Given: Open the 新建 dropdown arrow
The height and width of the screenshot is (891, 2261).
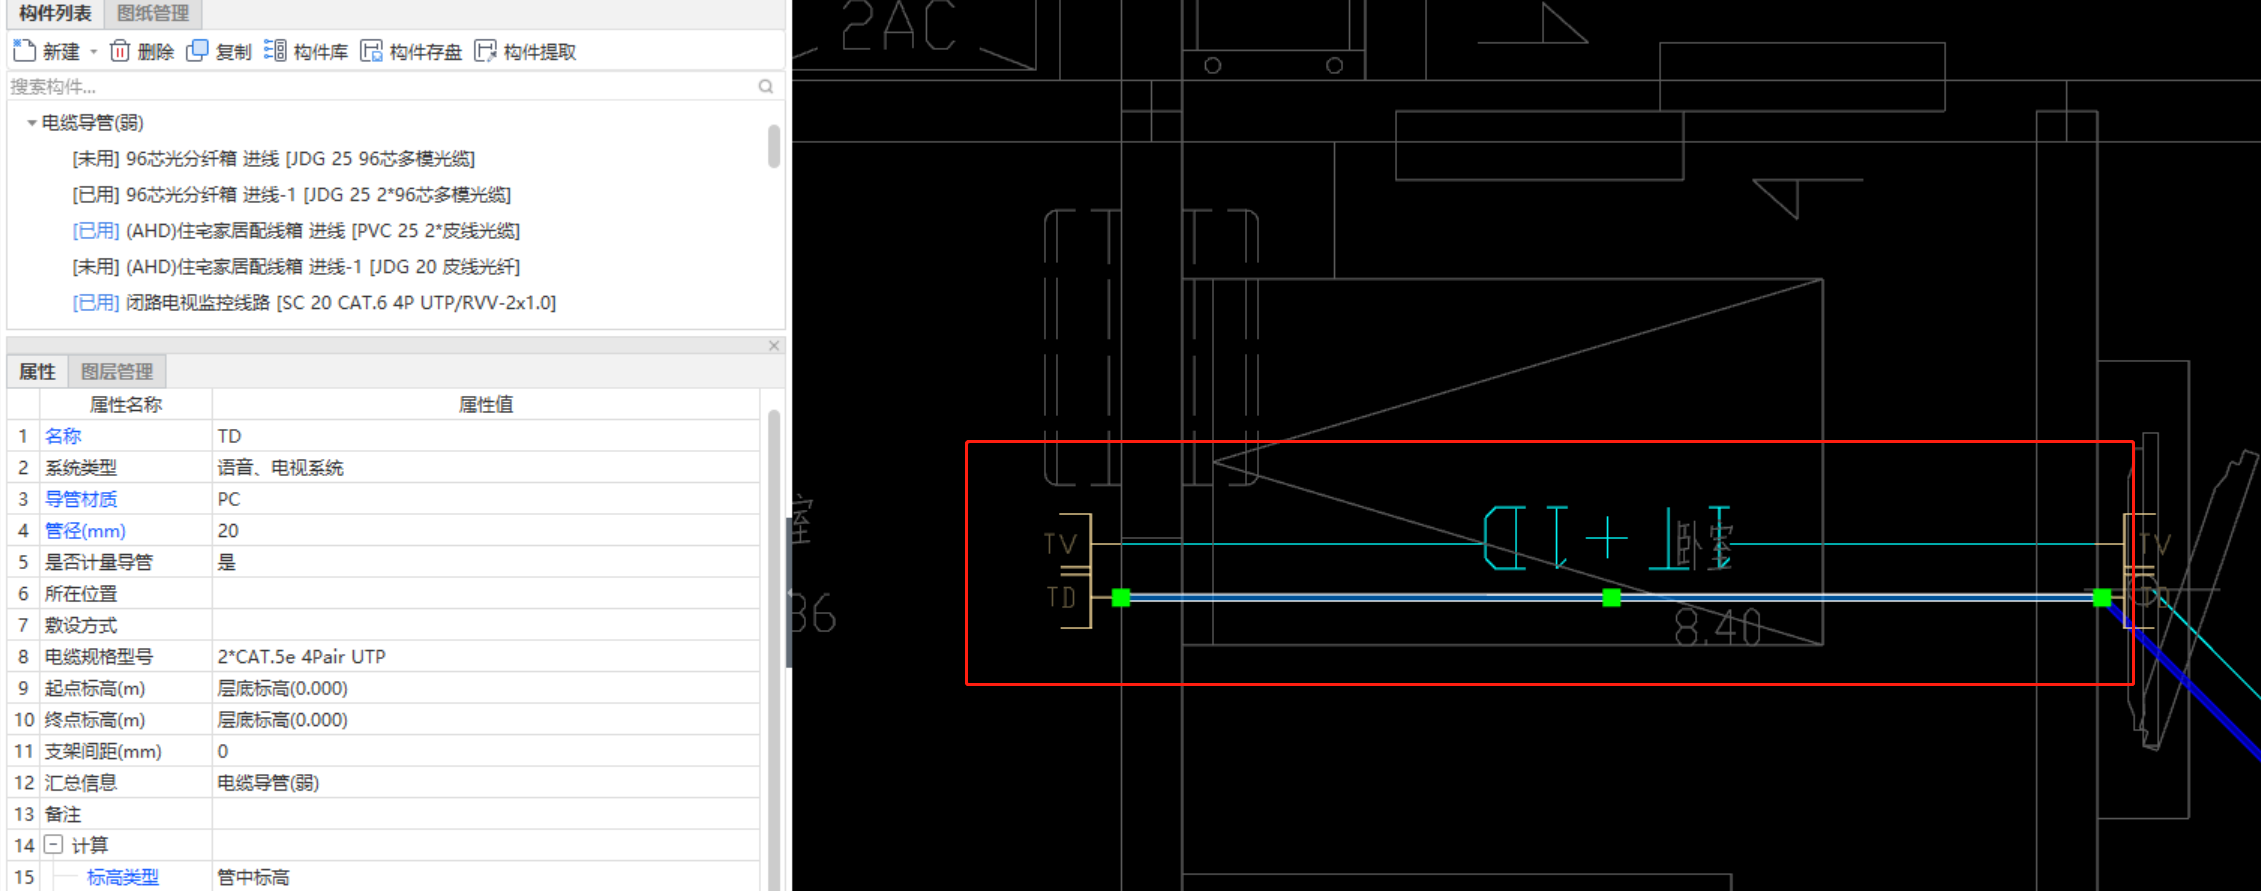Looking at the screenshot, I should (x=94, y=52).
